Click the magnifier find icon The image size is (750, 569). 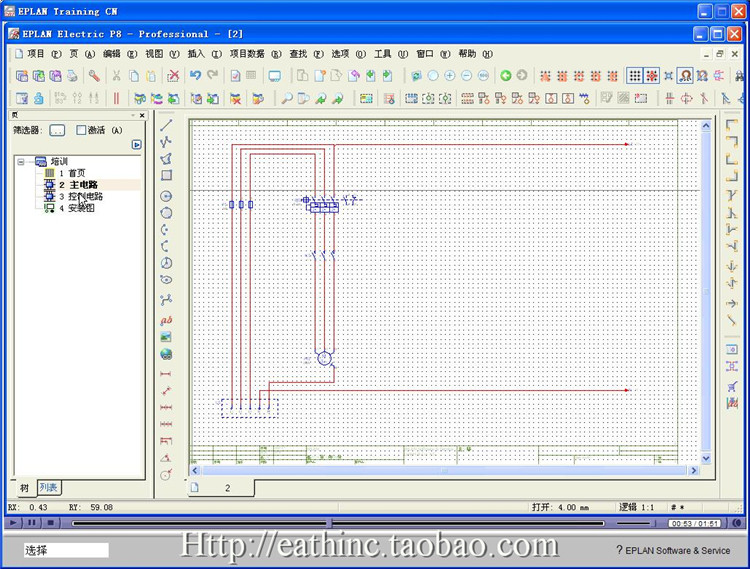point(287,98)
